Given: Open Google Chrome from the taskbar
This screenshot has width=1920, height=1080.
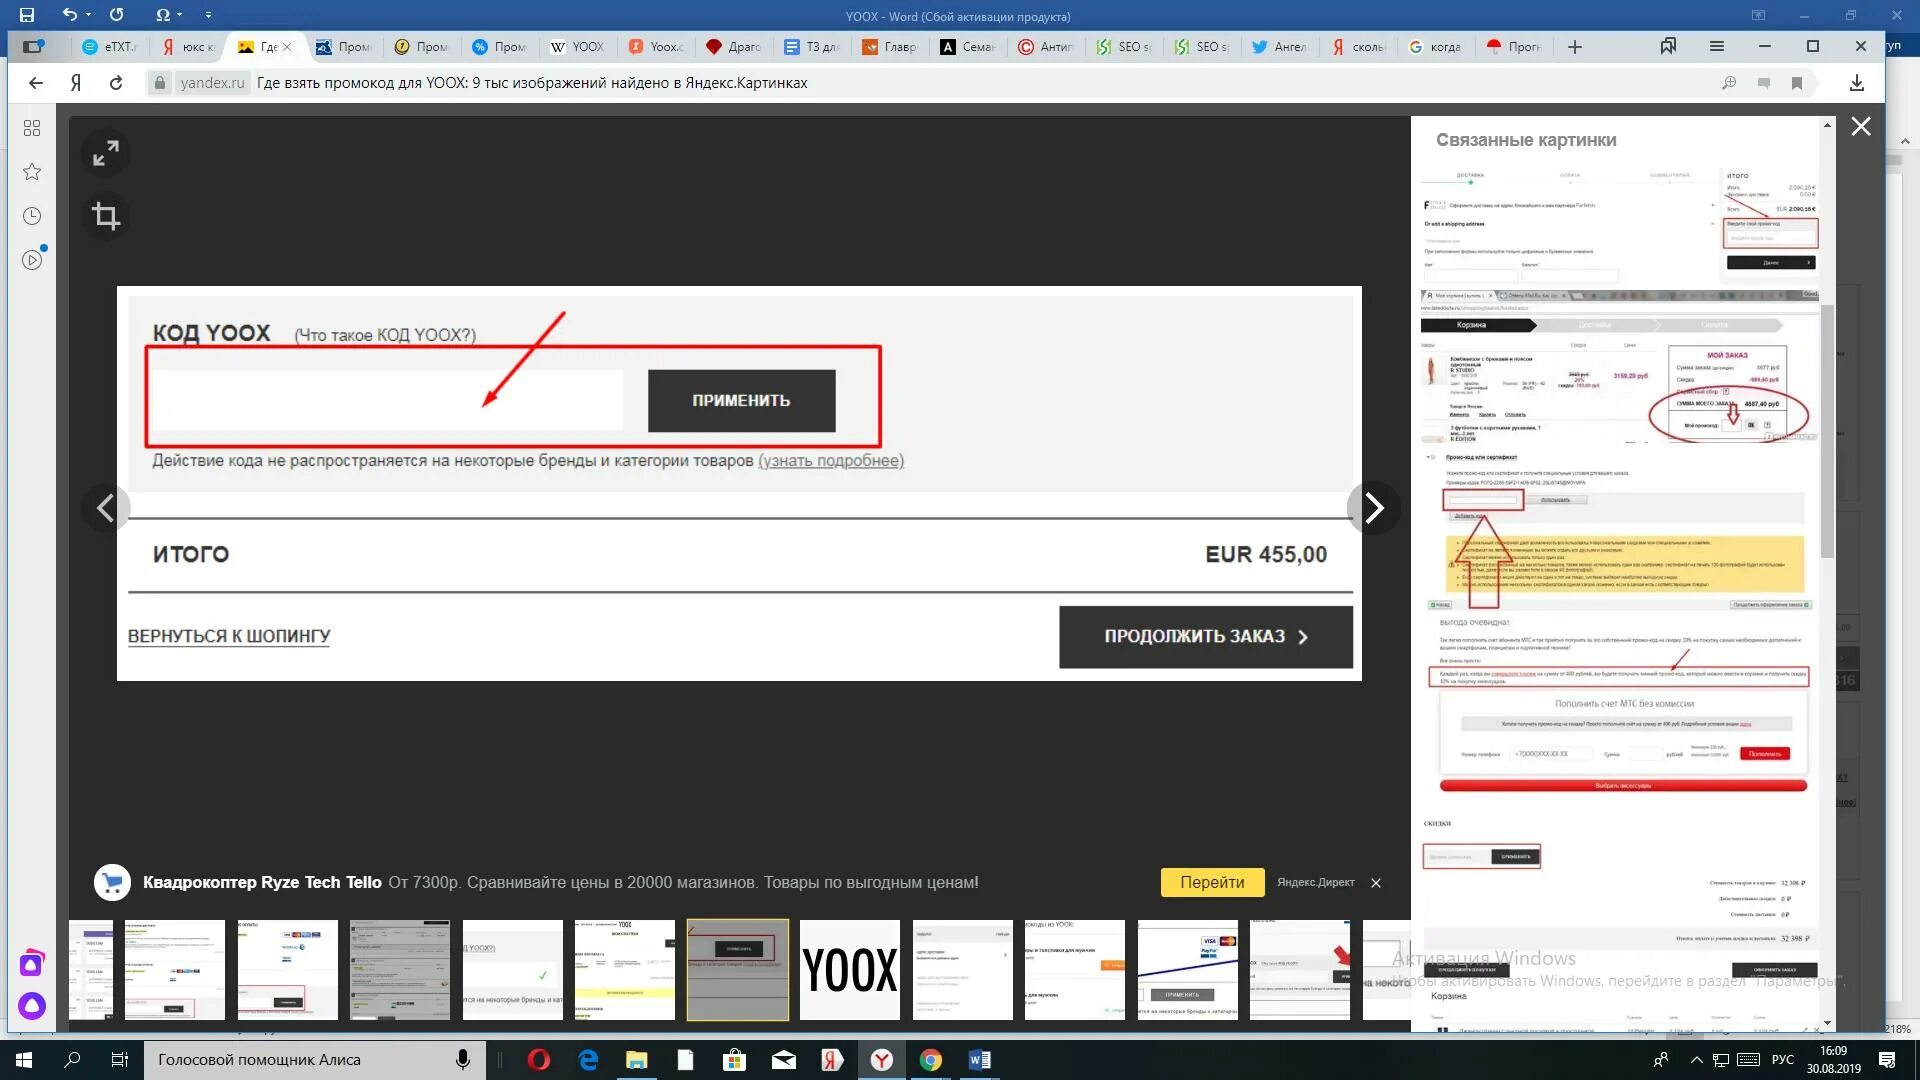Looking at the screenshot, I should tap(931, 1060).
